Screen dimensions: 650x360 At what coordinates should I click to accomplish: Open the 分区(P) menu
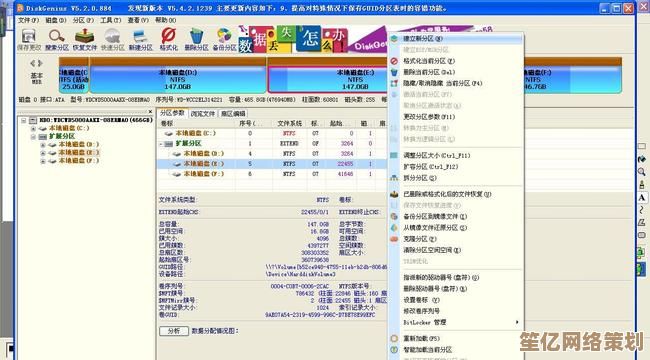coord(83,20)
